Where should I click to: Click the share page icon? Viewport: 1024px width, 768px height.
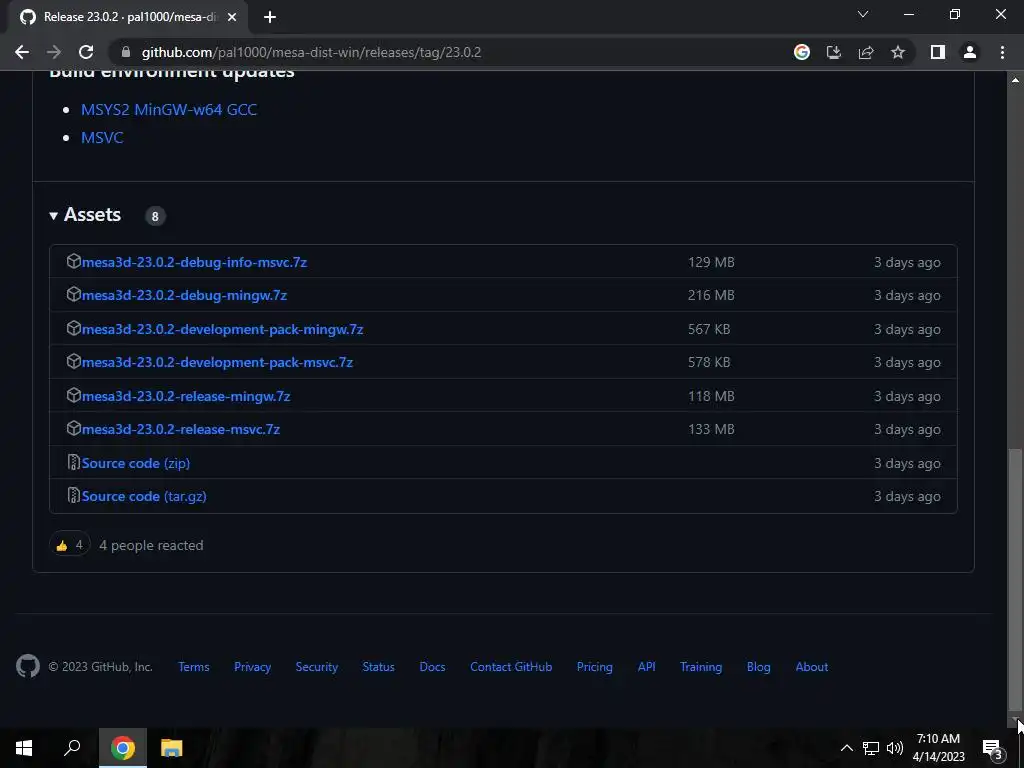click(x=866, y=52)
